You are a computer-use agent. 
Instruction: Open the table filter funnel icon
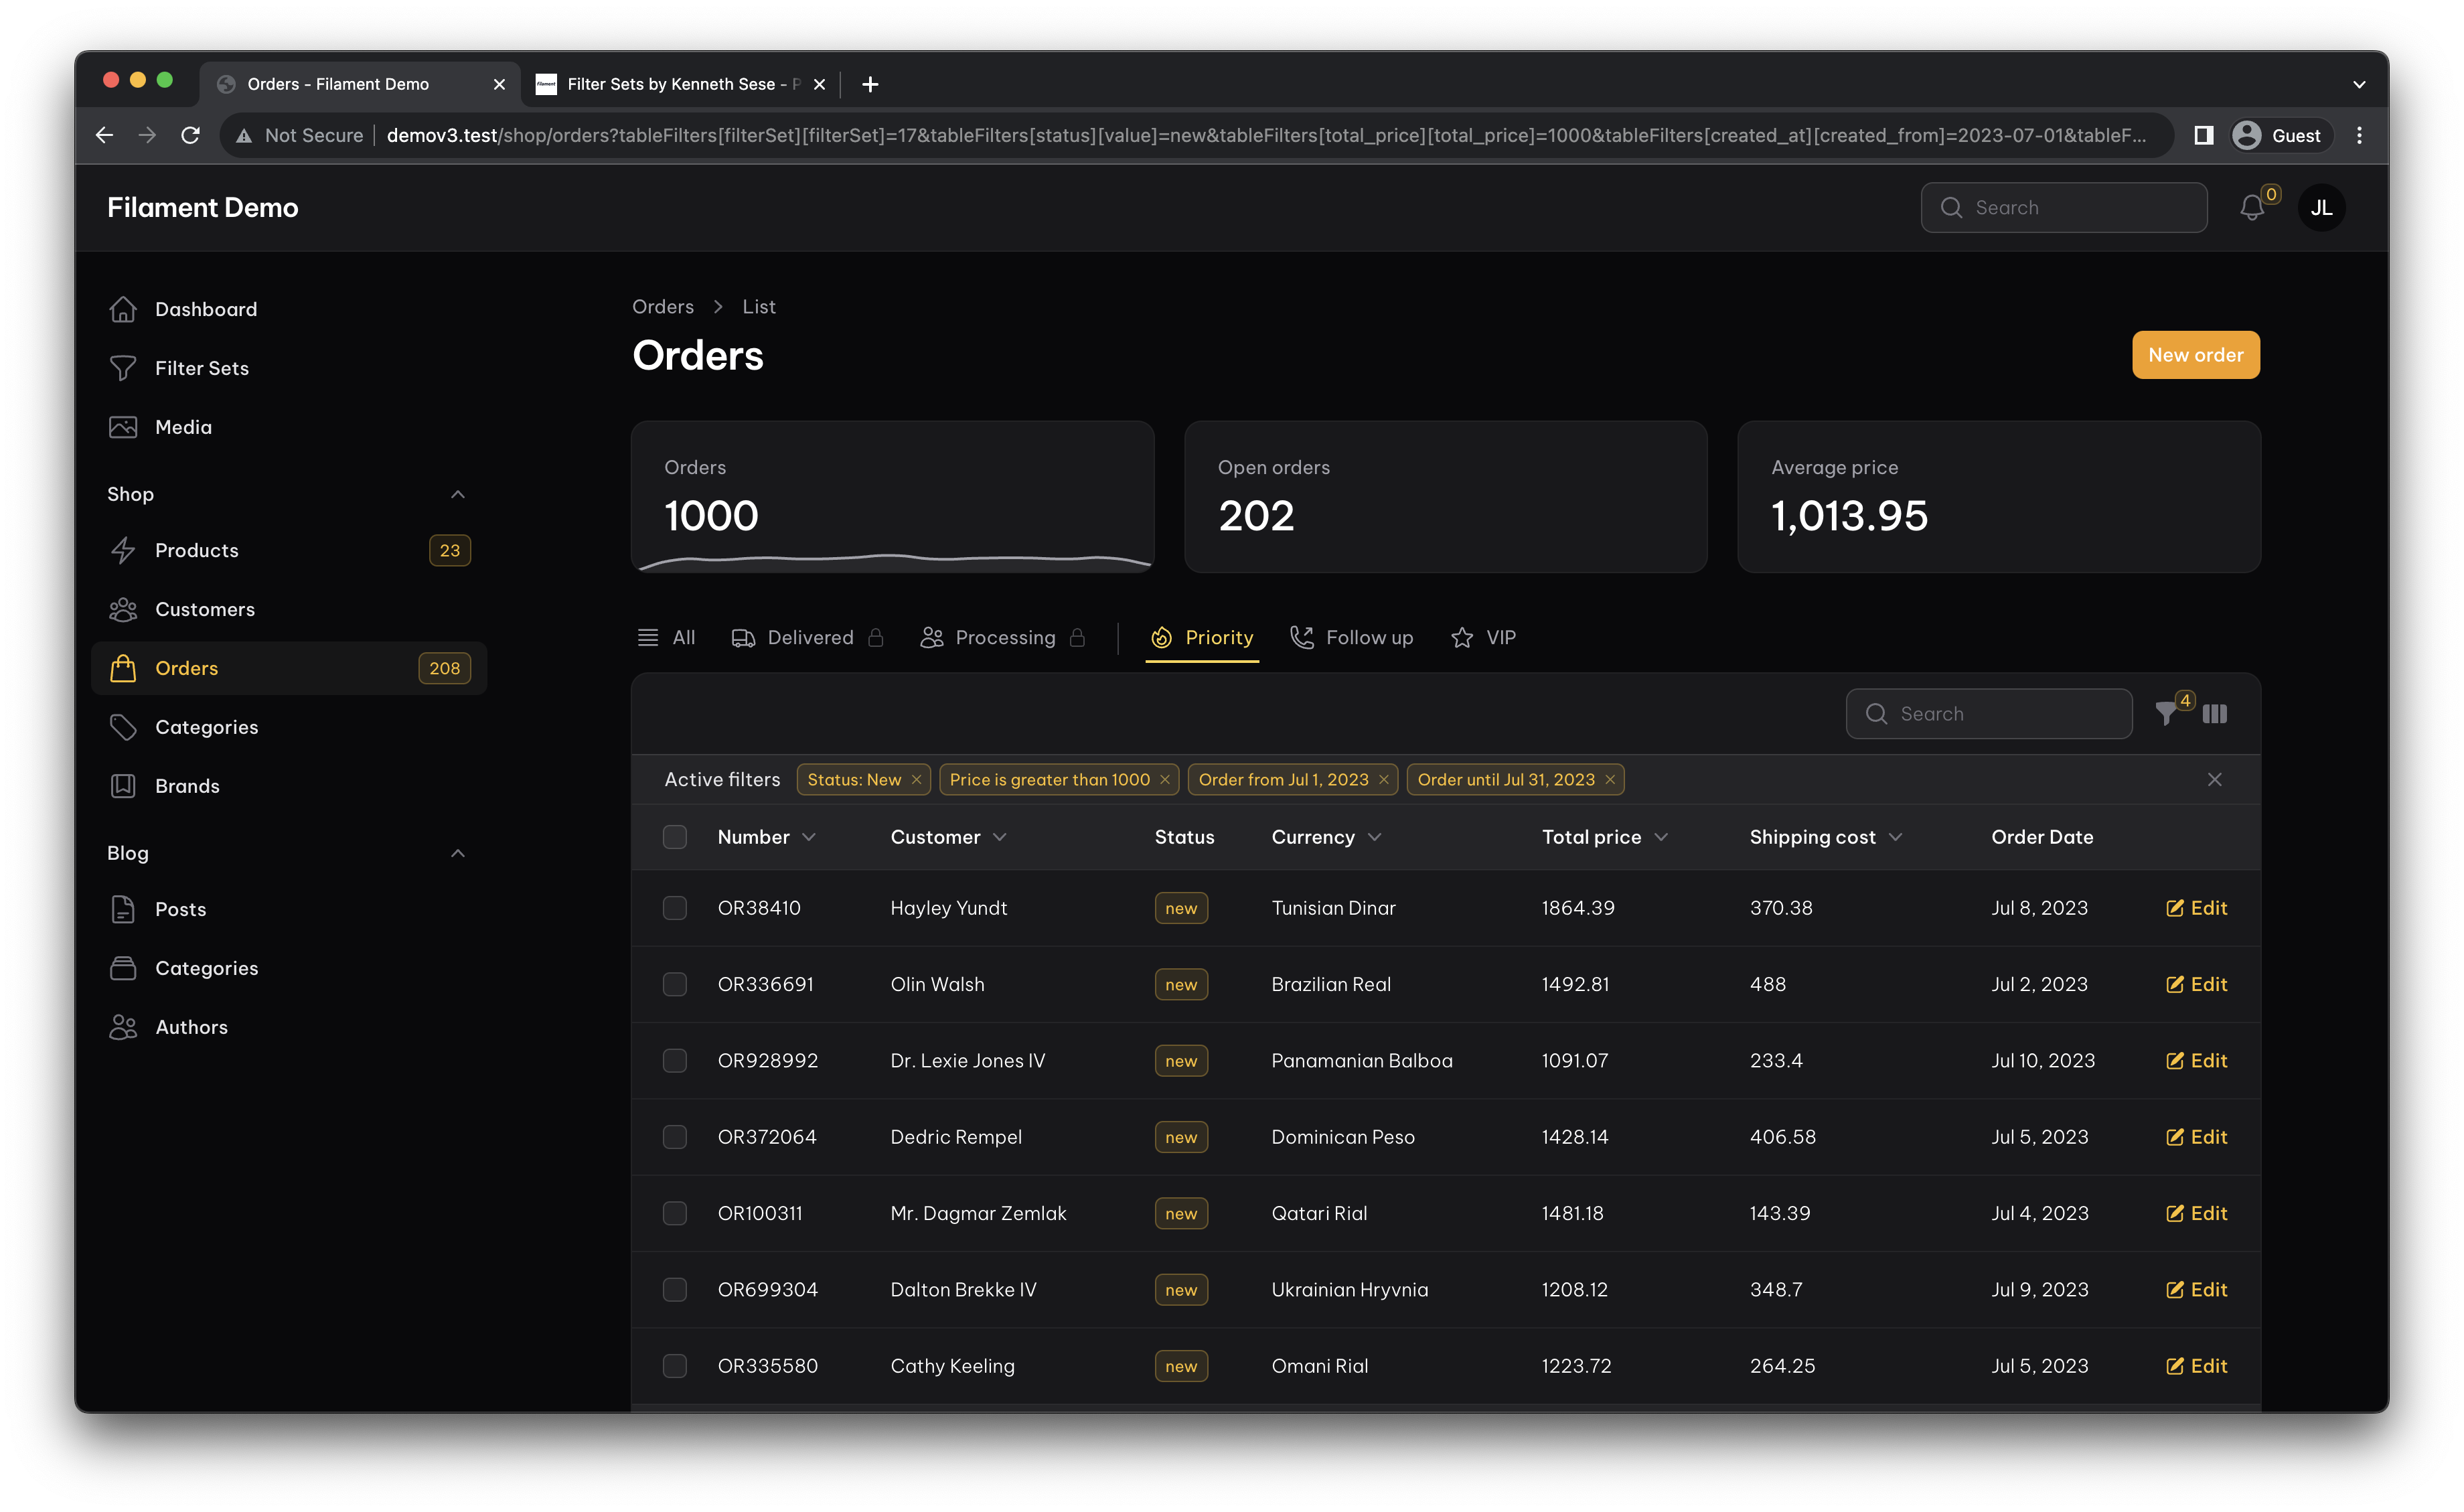click(x=2165, y=714)
